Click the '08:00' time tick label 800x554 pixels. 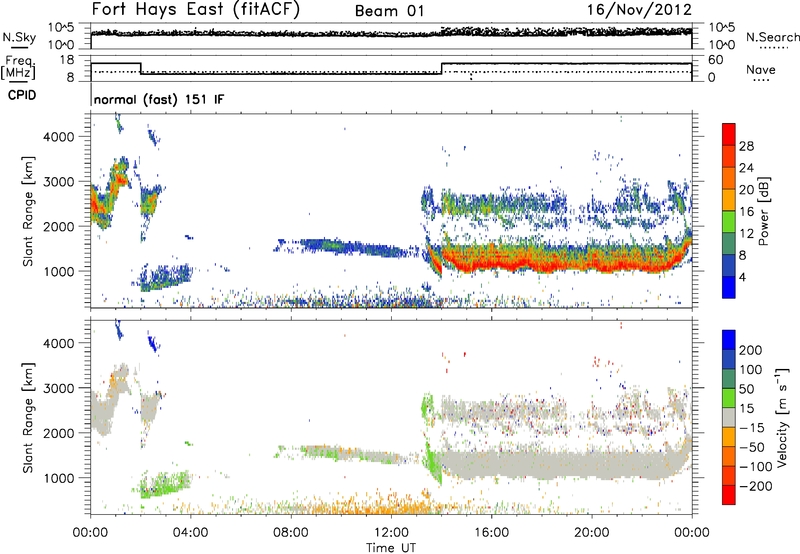pos(291,533)
